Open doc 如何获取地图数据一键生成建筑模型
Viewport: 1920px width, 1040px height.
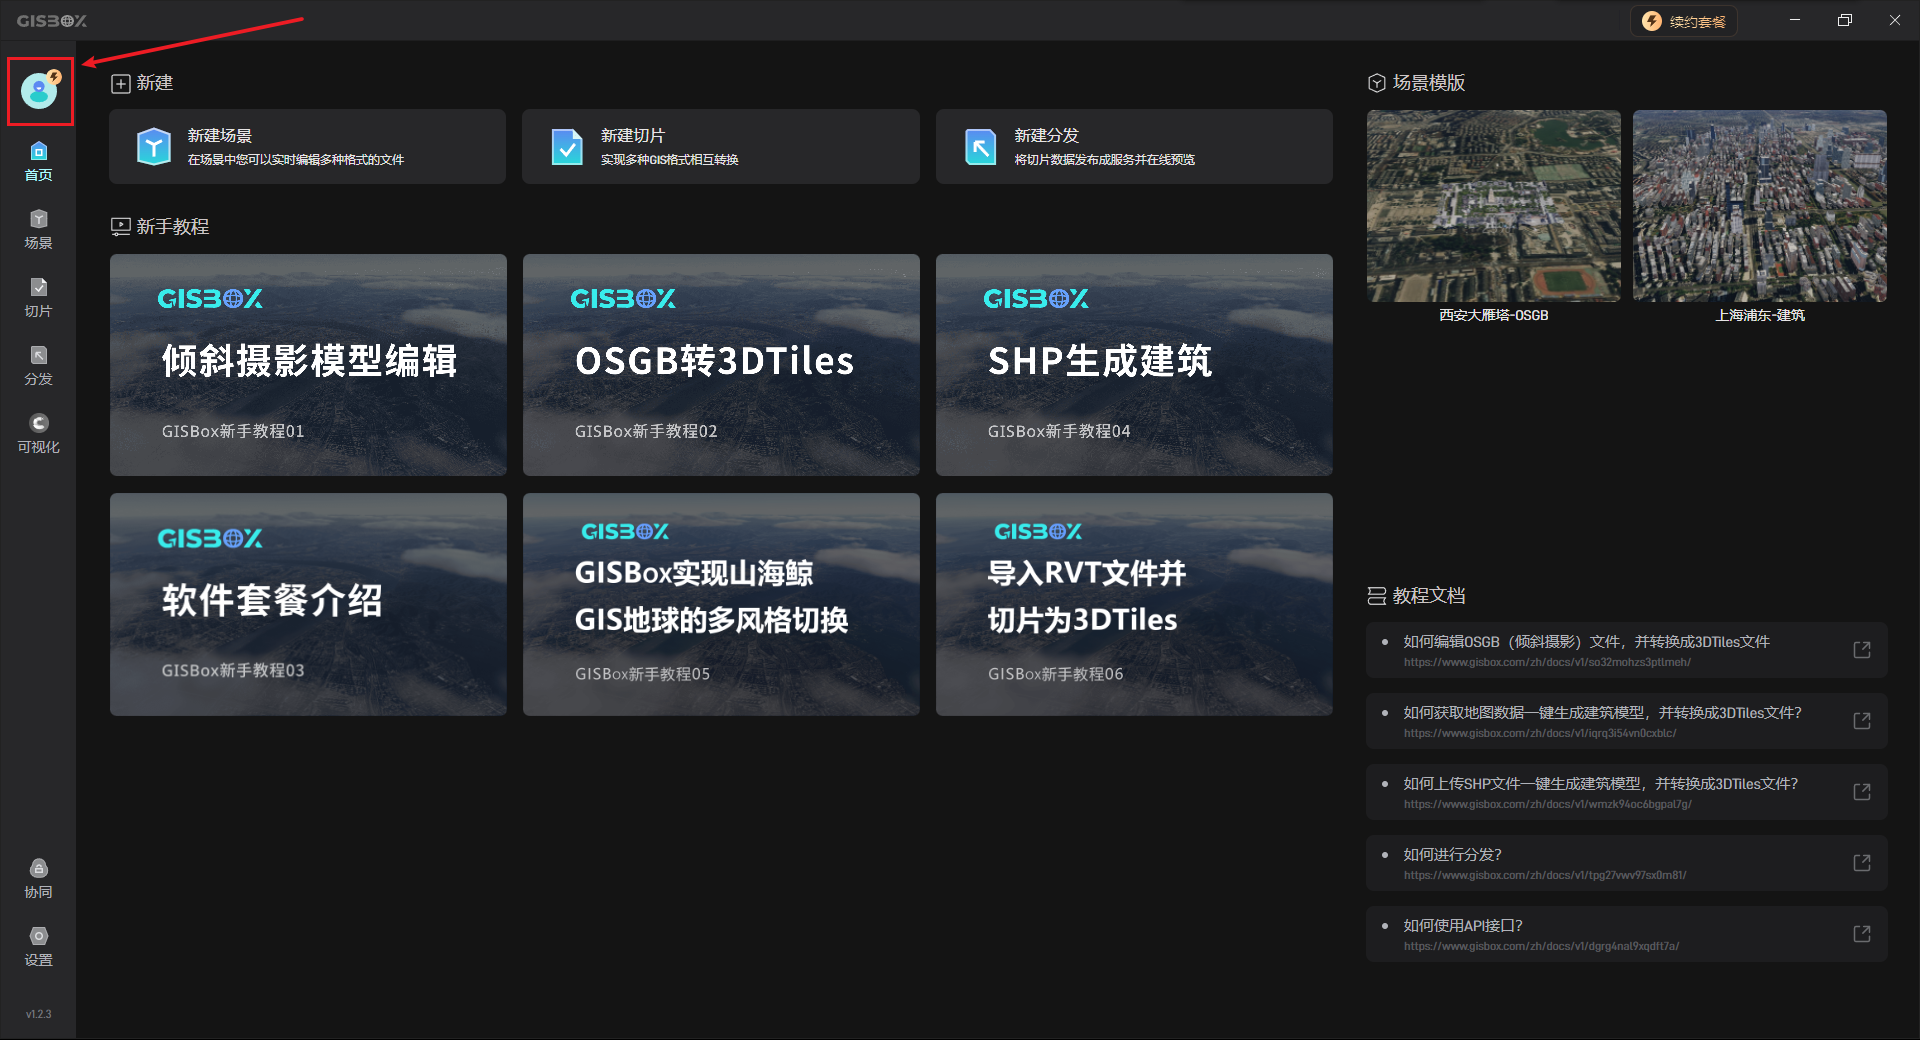coord(1627,721)
